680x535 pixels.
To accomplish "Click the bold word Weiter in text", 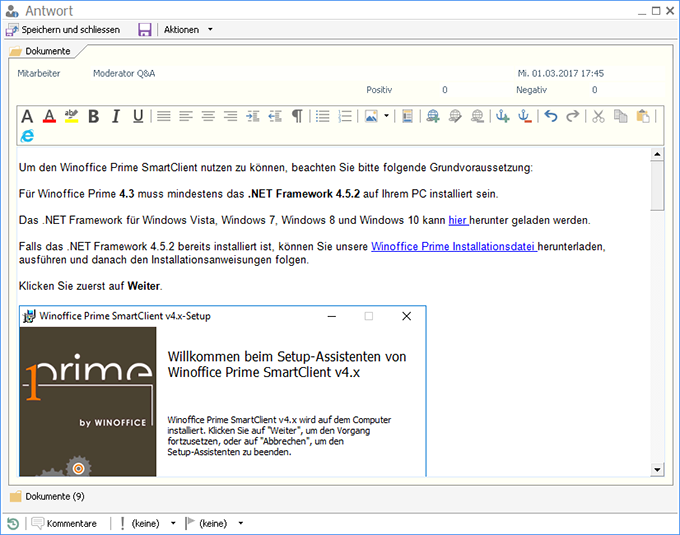I will point(144,286).
